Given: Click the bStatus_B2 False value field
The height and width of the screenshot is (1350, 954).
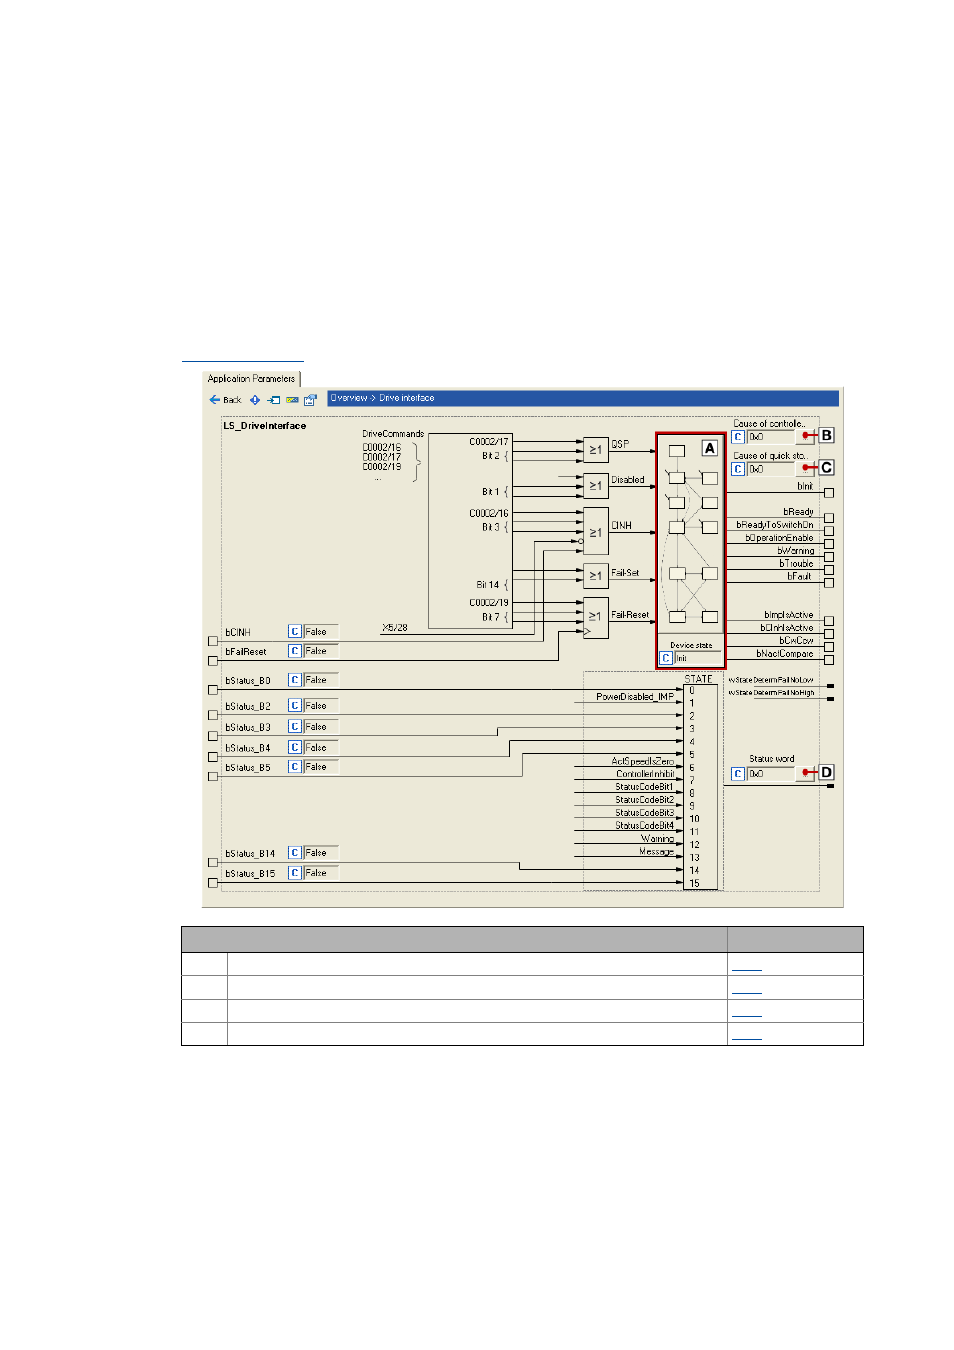Looking at the screenshot, I should click(321, 706).
